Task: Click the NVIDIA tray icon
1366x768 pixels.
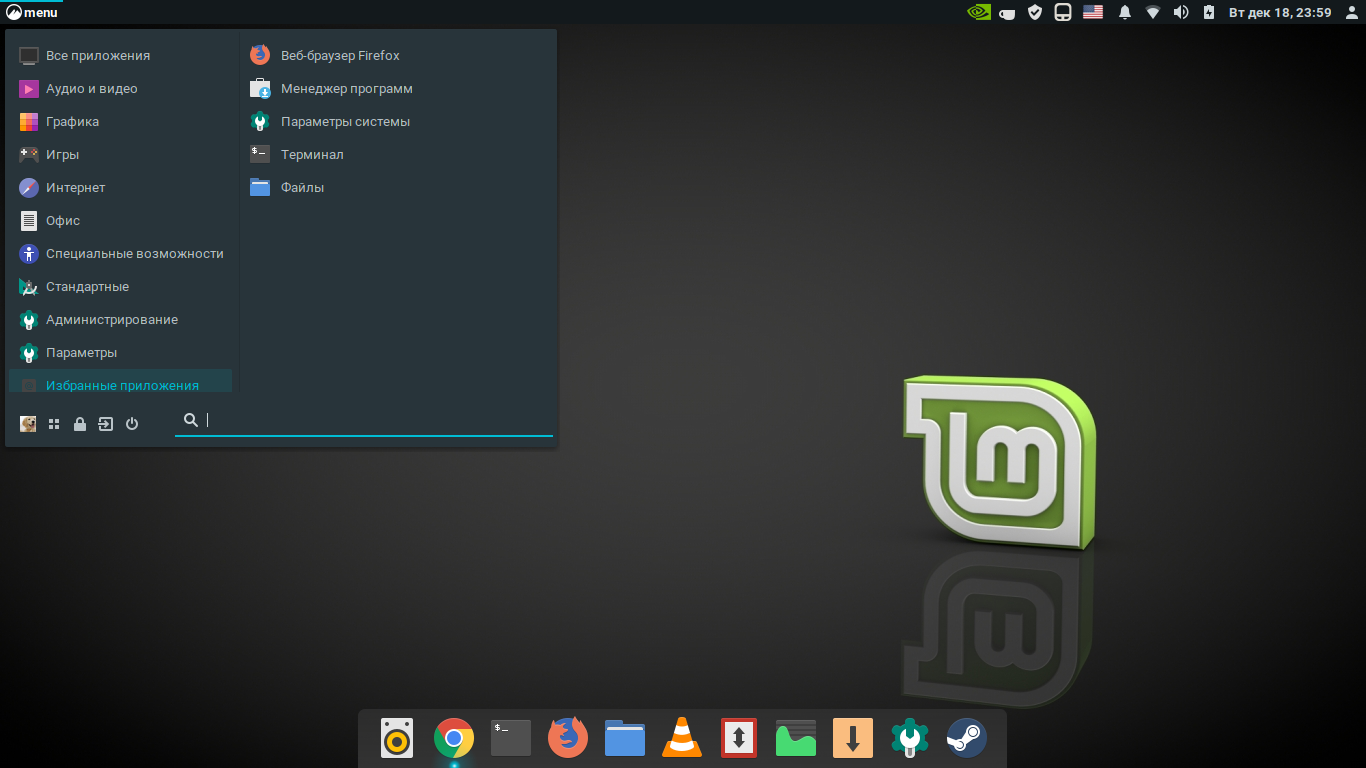Action: point(979,12)
